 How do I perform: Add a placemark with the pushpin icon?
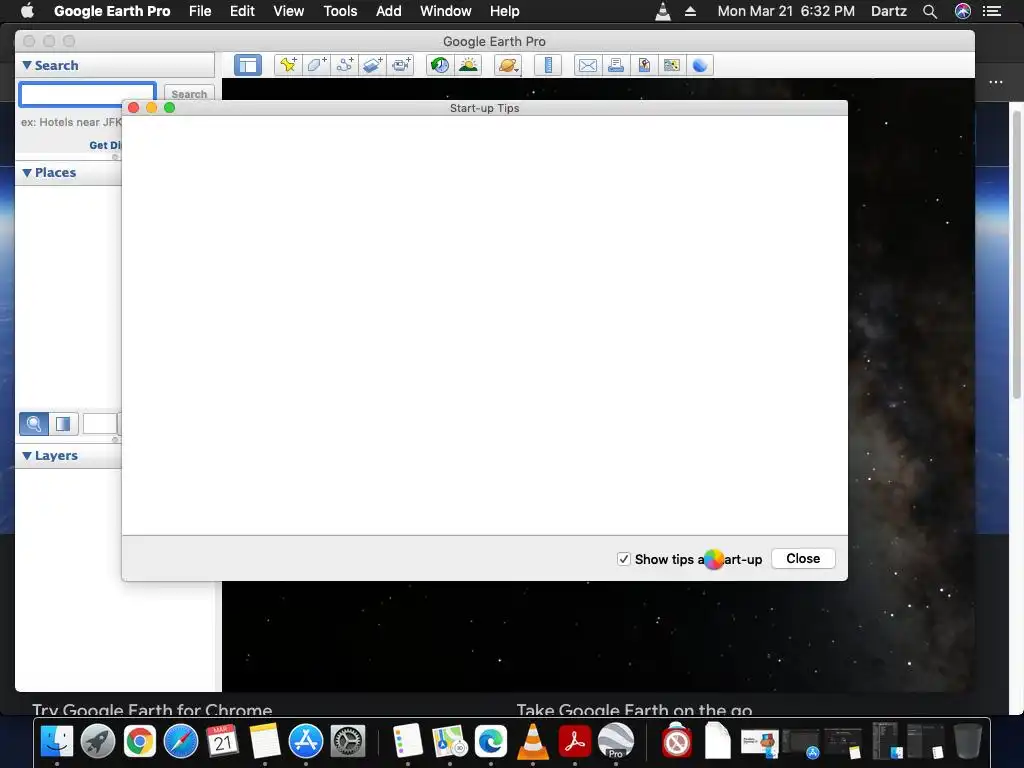point(288,65)
